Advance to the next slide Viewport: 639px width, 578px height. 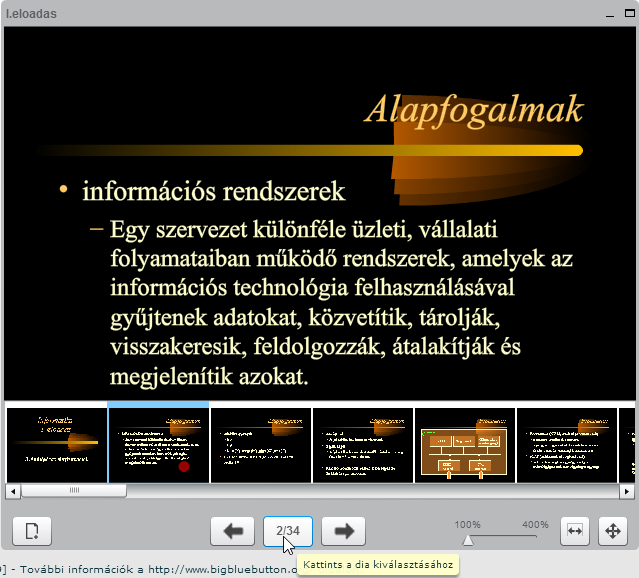coord(343,531)
